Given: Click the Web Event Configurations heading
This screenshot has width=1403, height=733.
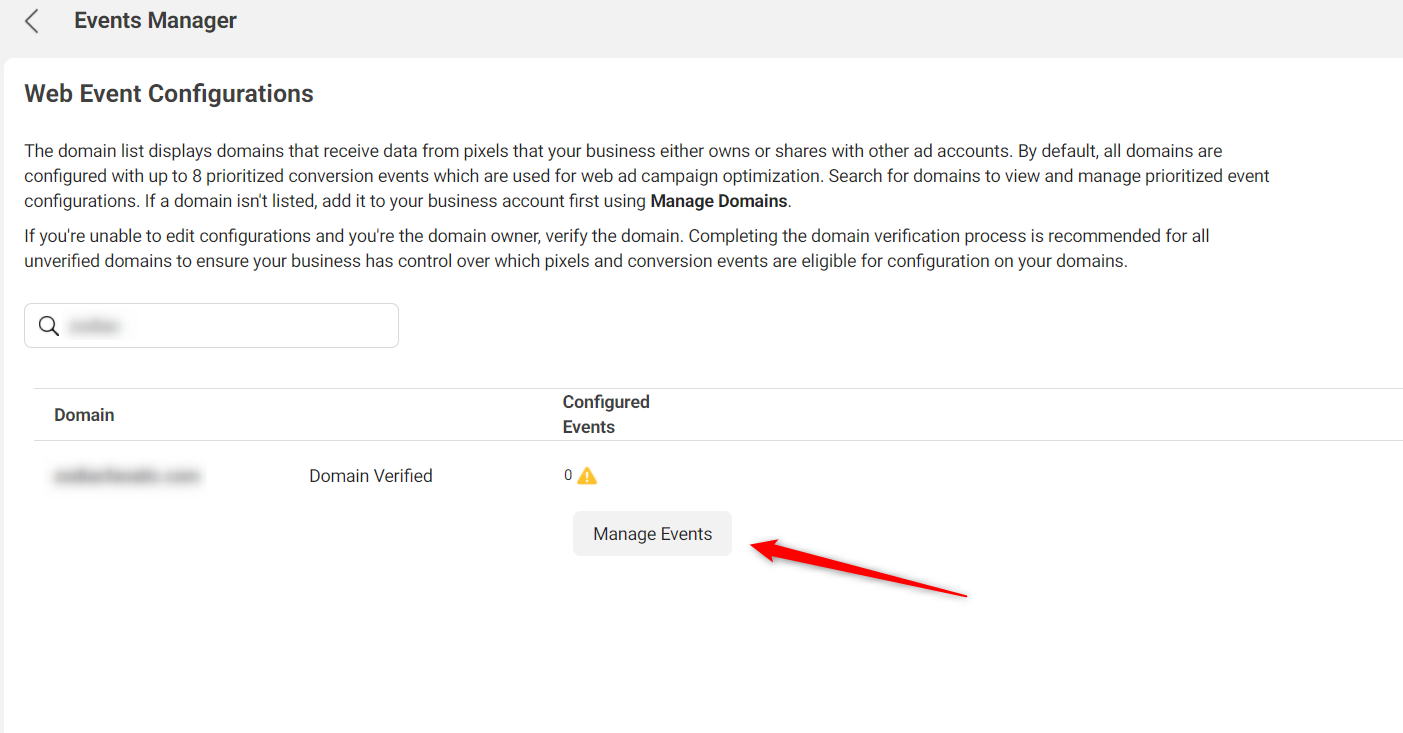Looking at the screenshot, I should (x=169, y=94).
